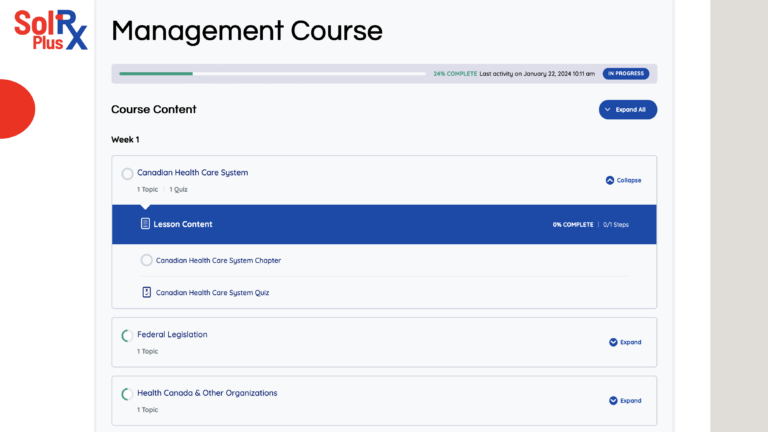Click Federal Legislation progress circle
768x432 pixels.
pyautogui.click(x=127, y=336)
